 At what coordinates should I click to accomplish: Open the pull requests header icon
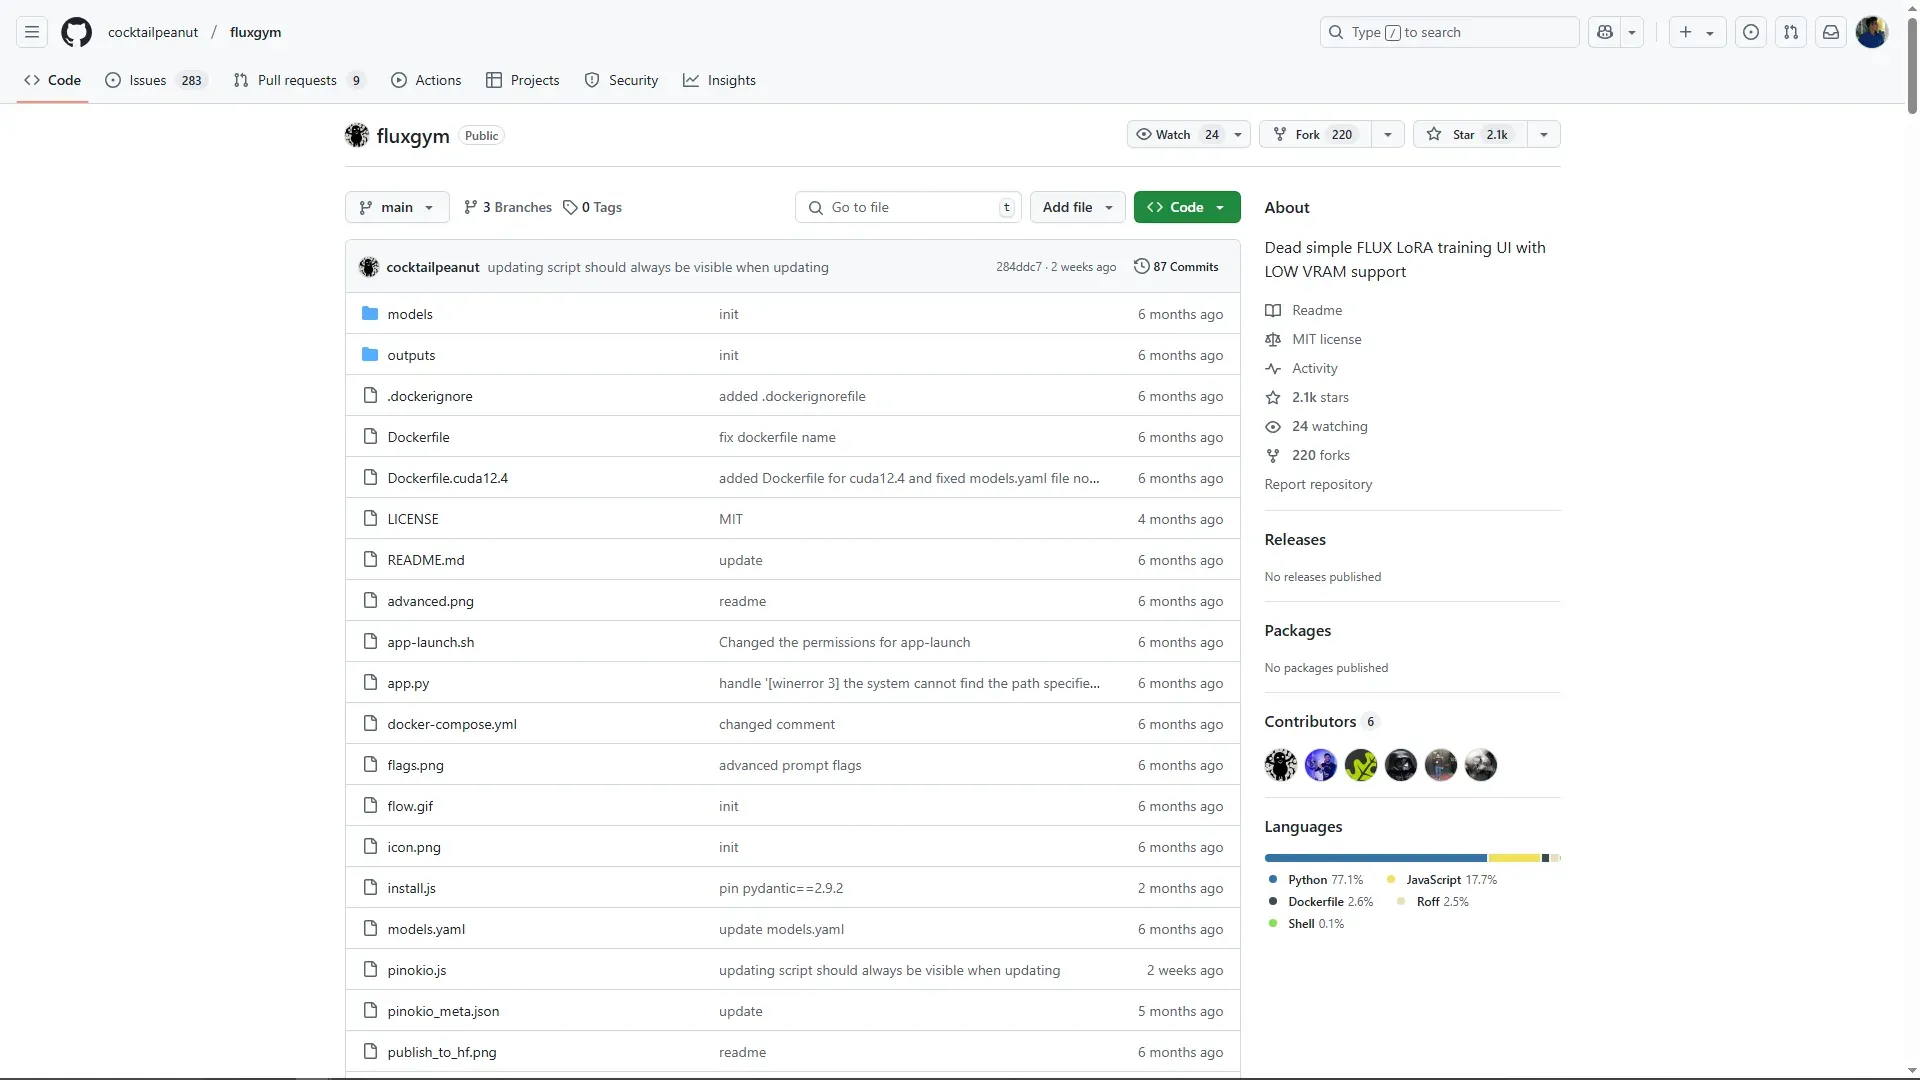(x=1791, y=32)
